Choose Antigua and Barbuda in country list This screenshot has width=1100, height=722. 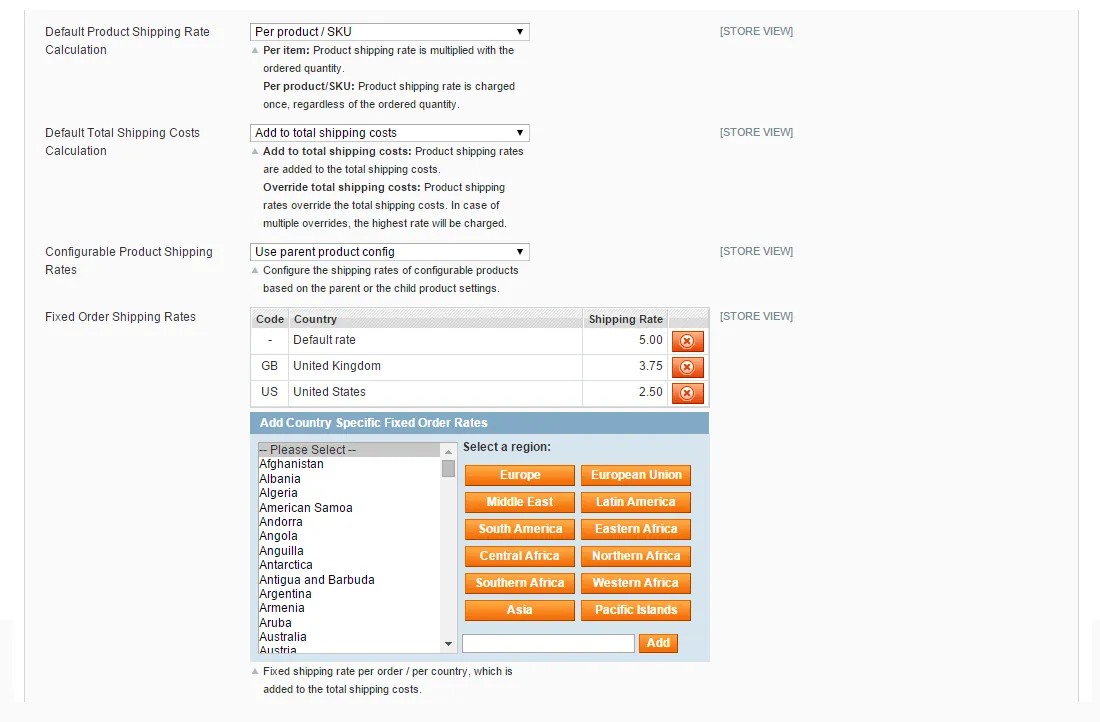tap(349, 580)
